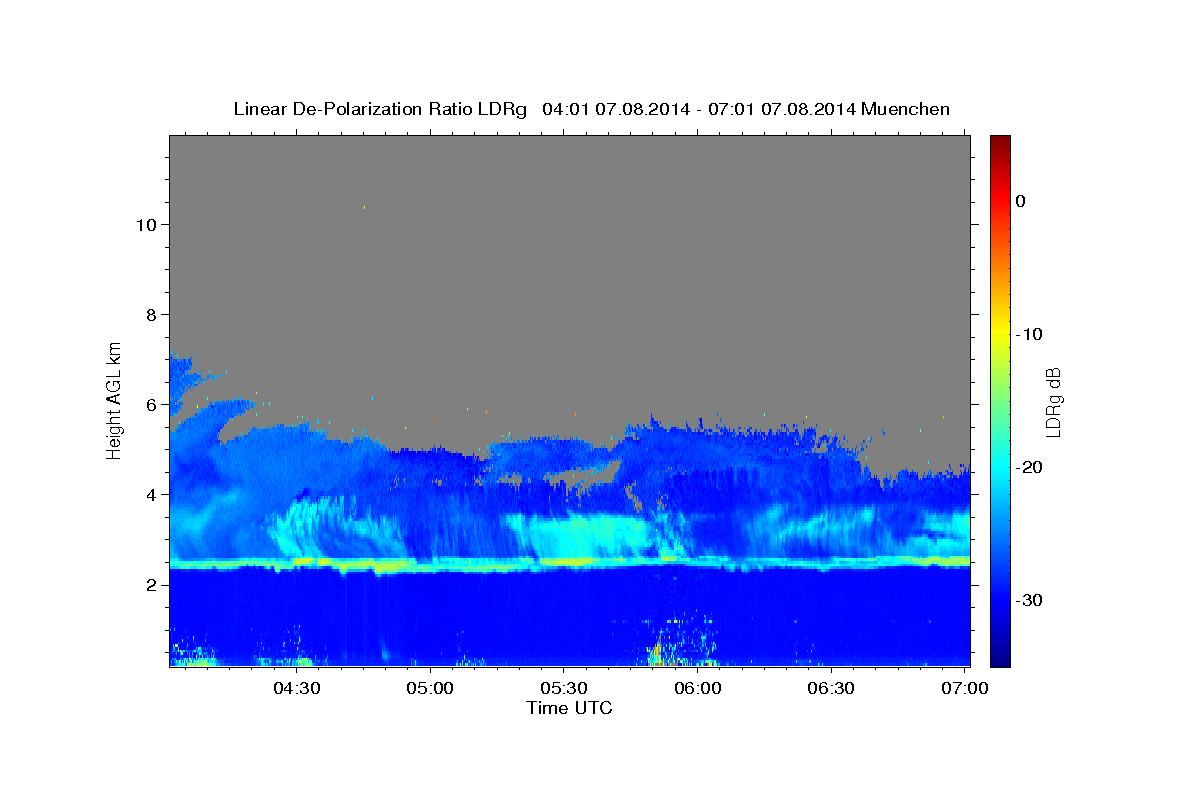Click the colorbar value label -30

coord(1030,600)
